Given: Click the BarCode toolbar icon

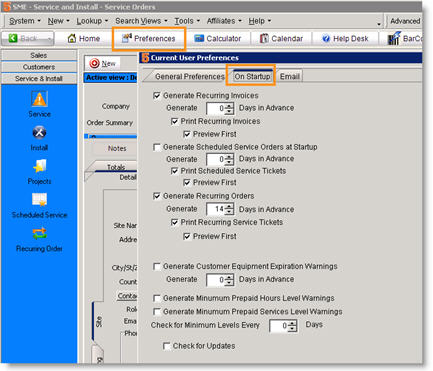Looking at the screenshot, I should tap(404, 39).
